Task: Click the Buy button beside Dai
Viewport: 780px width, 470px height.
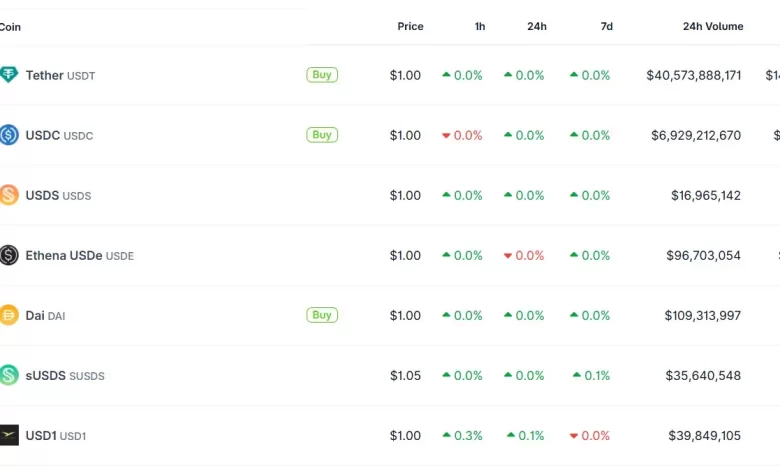Action: coord(322,315)
